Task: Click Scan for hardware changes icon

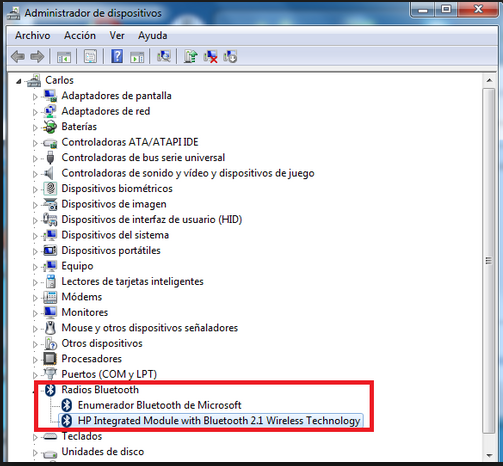Action: click(164, 56)
